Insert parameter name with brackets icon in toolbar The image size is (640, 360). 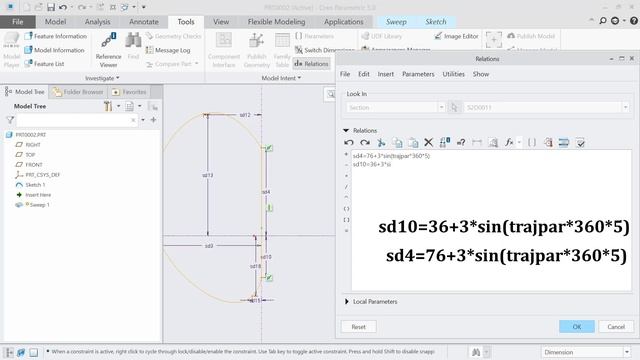tap(532, 142)
